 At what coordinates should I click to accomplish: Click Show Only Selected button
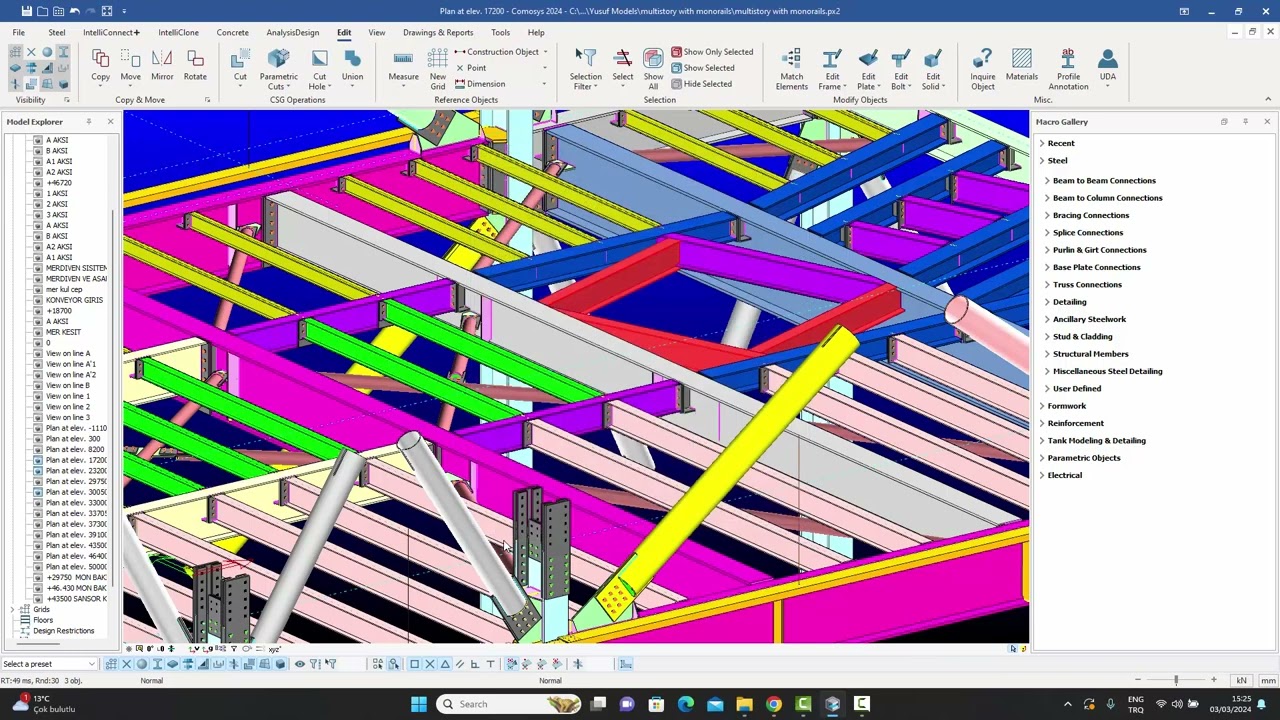712,52
